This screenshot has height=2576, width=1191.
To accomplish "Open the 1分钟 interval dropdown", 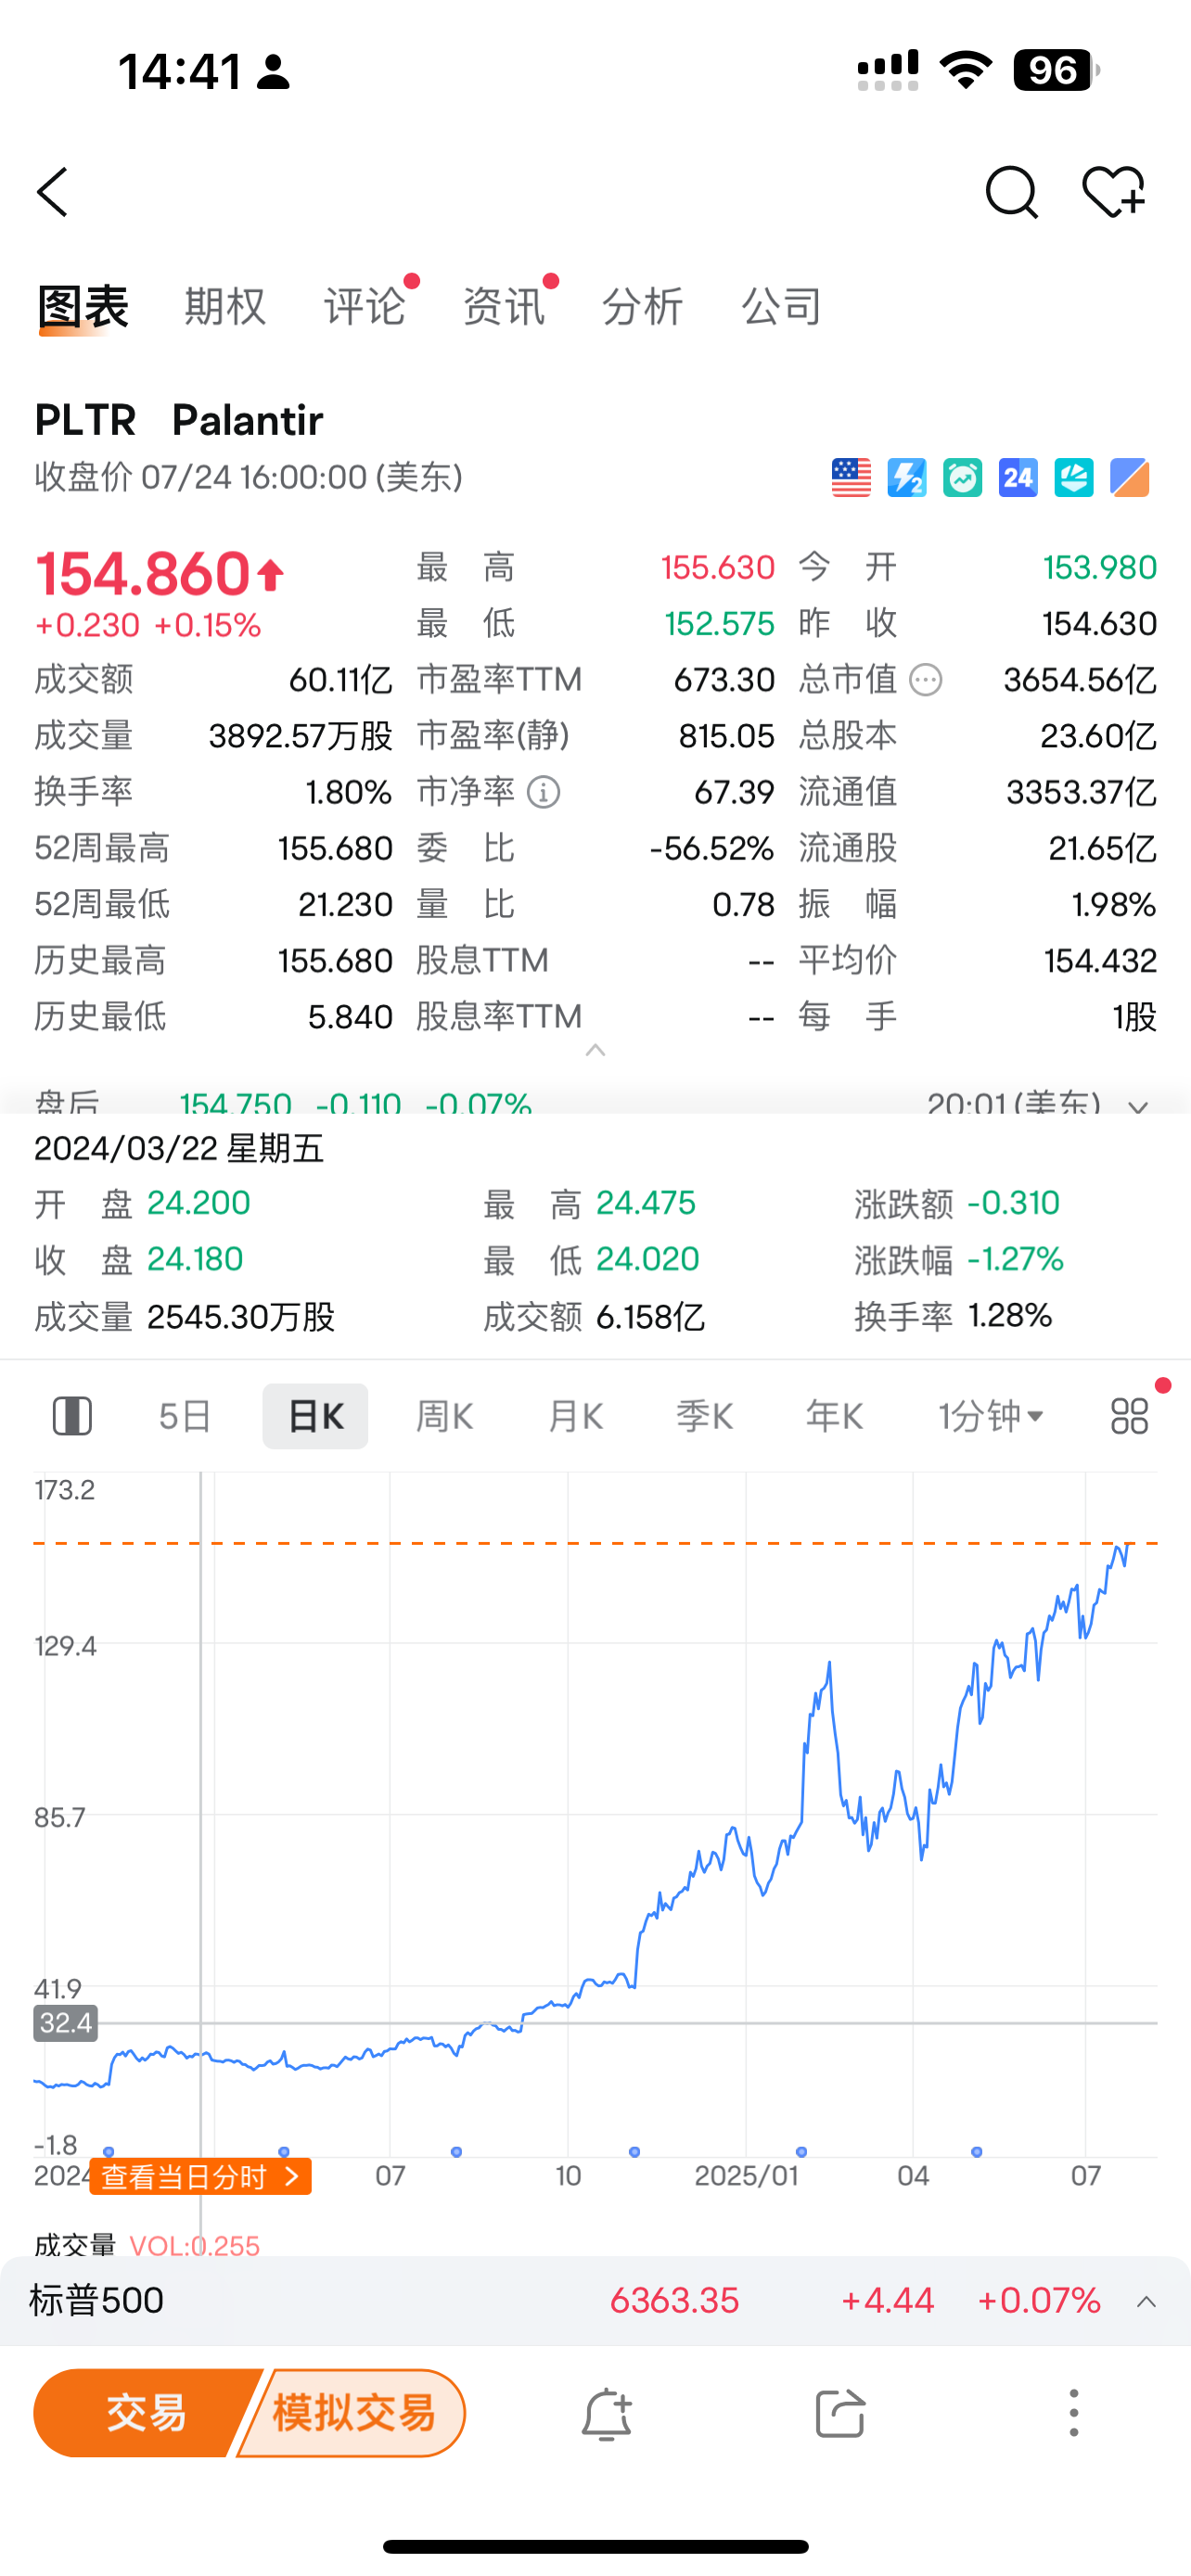I will click(991, 1416).
